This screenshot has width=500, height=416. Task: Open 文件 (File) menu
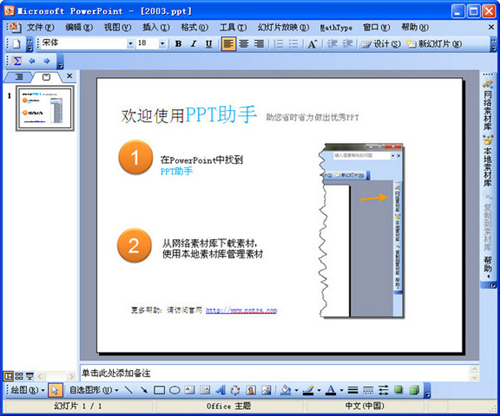[40, 27]
